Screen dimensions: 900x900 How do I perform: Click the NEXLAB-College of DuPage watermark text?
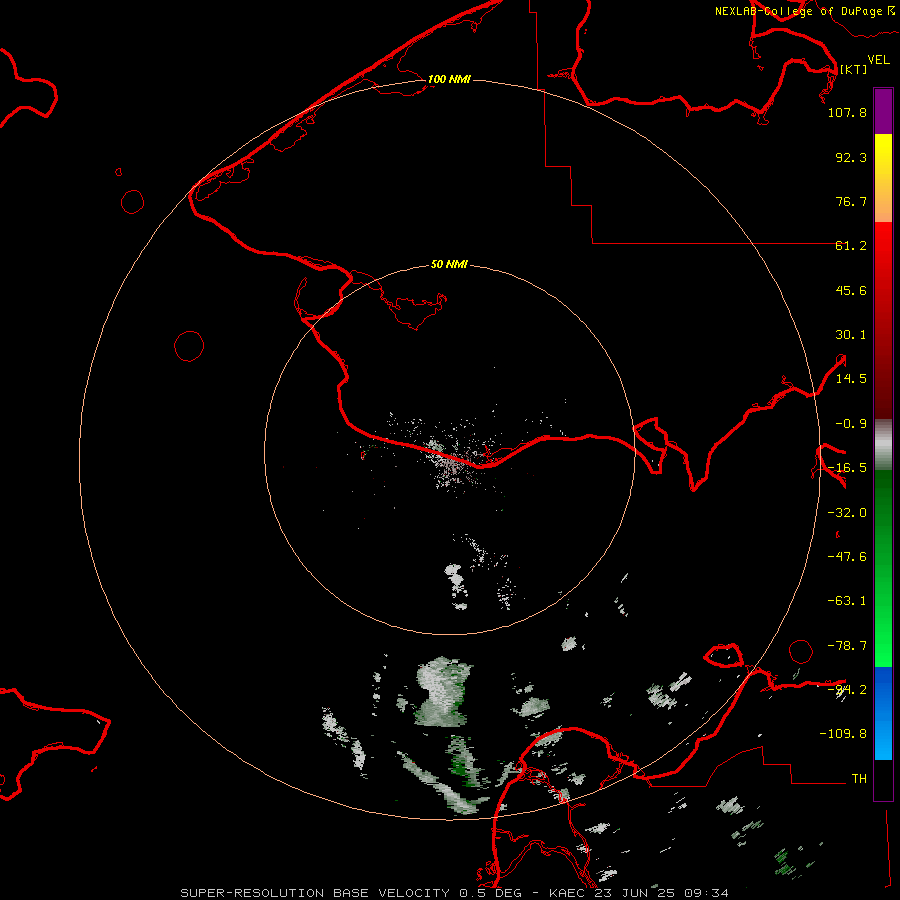point(804,11)
